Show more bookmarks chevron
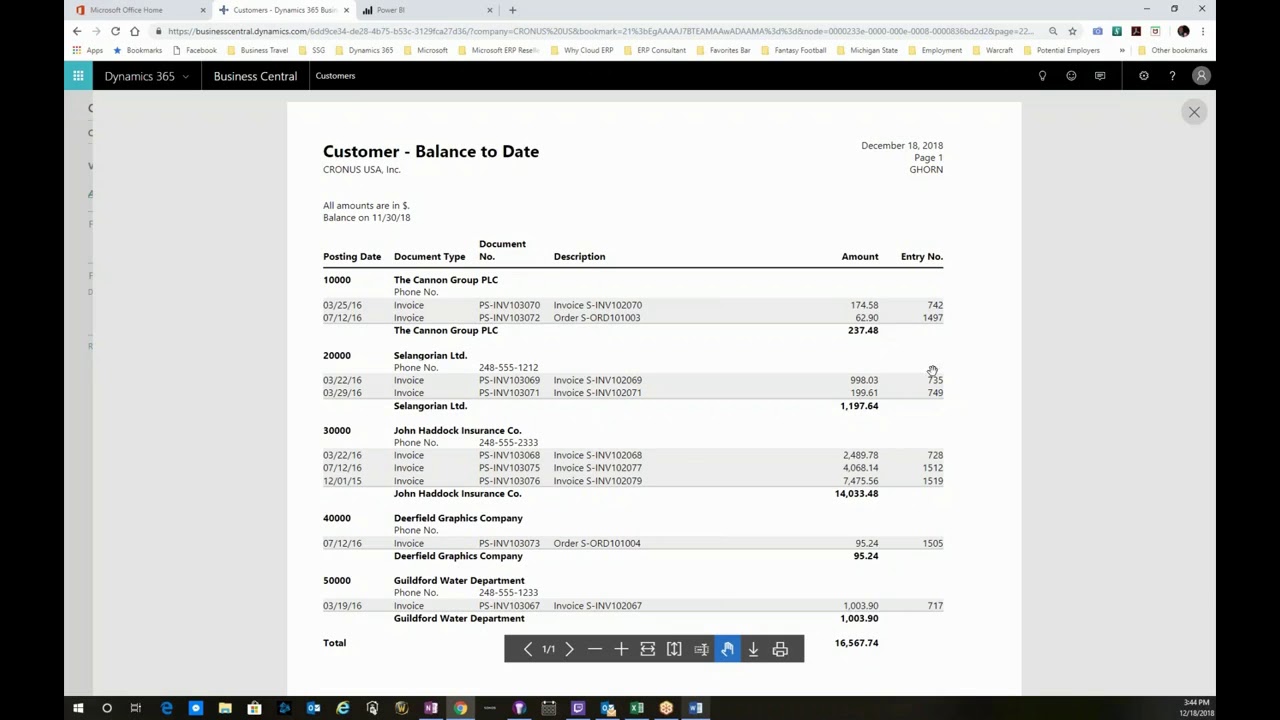 click(x=1121, y=50)
